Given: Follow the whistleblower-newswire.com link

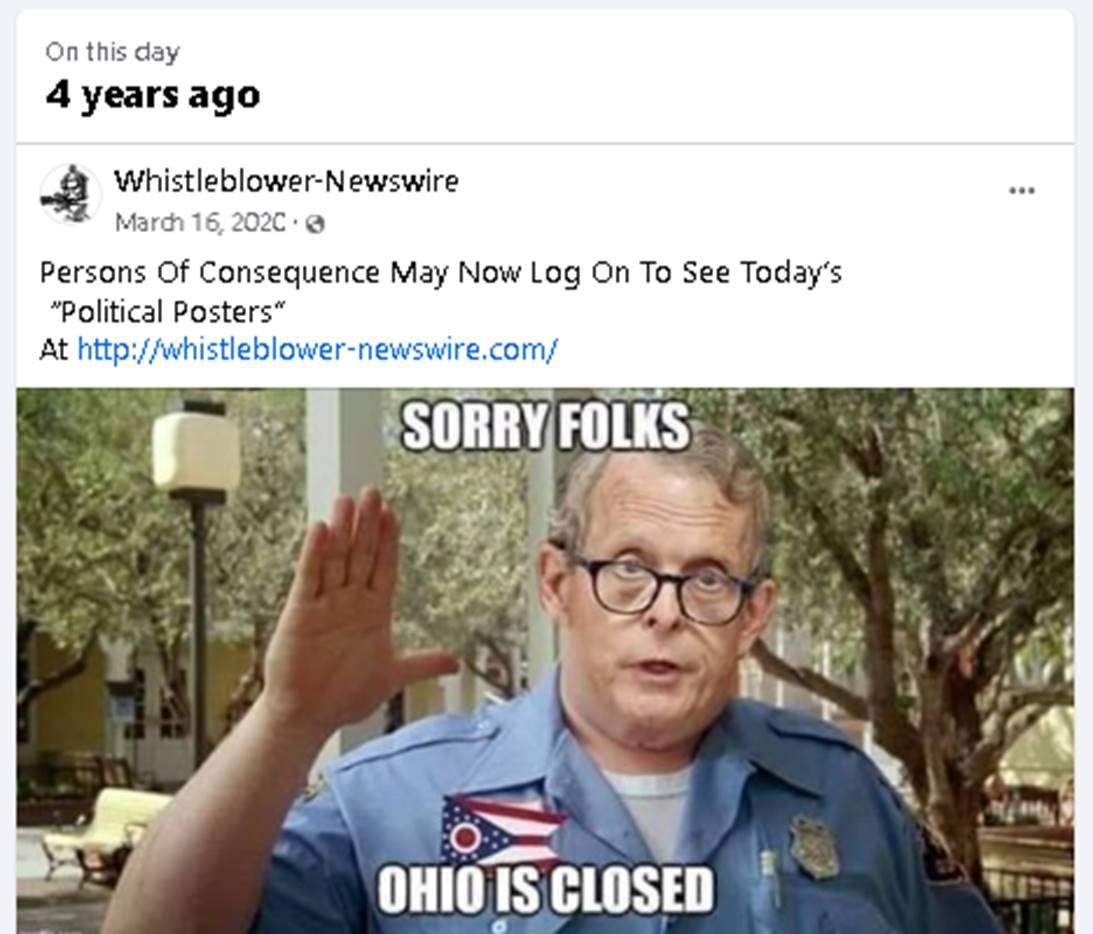Looking at the screenshot, I should 317,349.
